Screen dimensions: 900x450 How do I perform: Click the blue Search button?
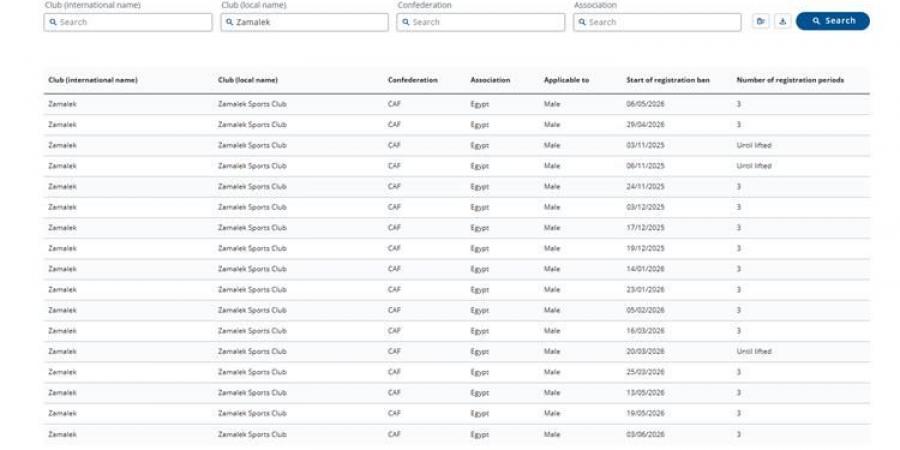[x=832, y=21]
